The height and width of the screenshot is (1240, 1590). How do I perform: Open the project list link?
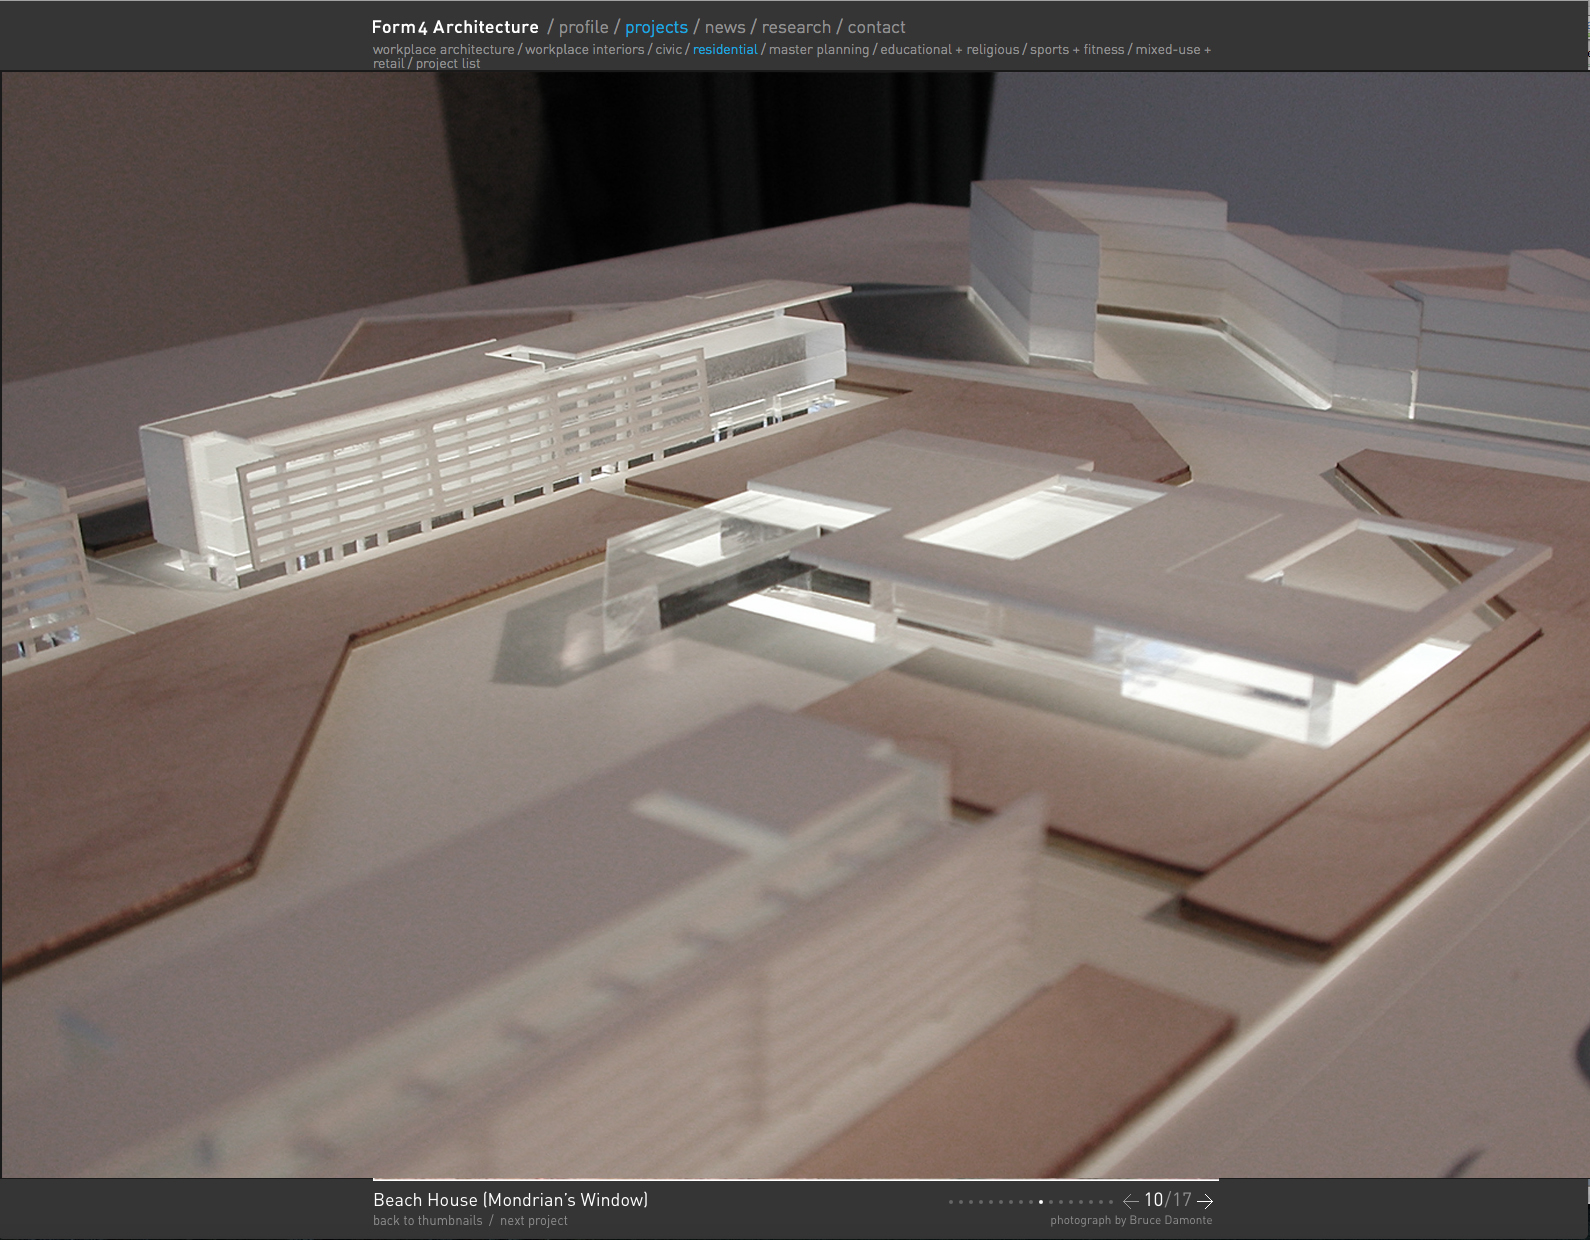[448, 63]
